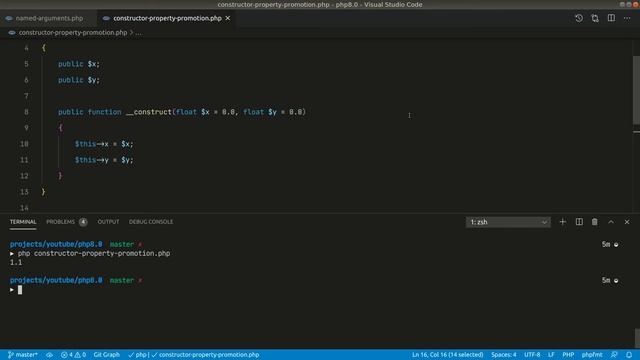
Task: Select the constructor-property-promotion.php editor tab
Action: (167, 18)
